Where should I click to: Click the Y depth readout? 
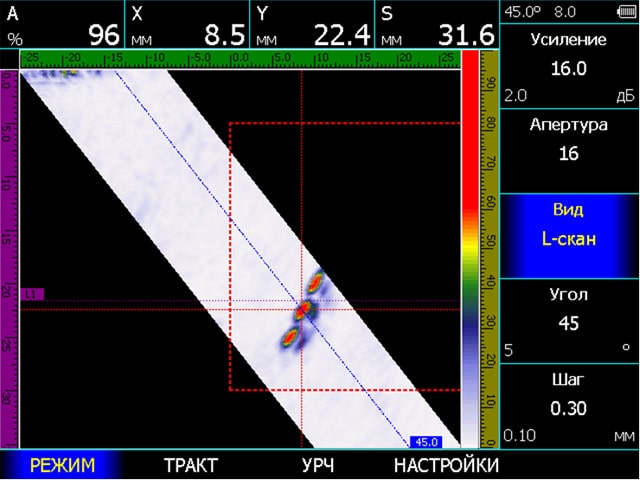point(312,24)
